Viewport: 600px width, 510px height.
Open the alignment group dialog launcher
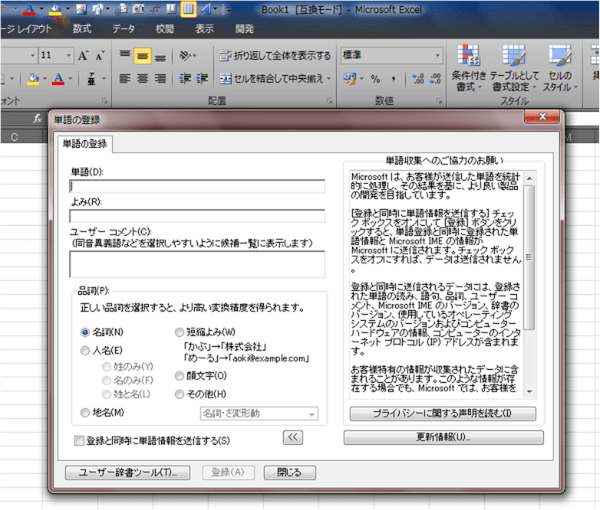329,101
